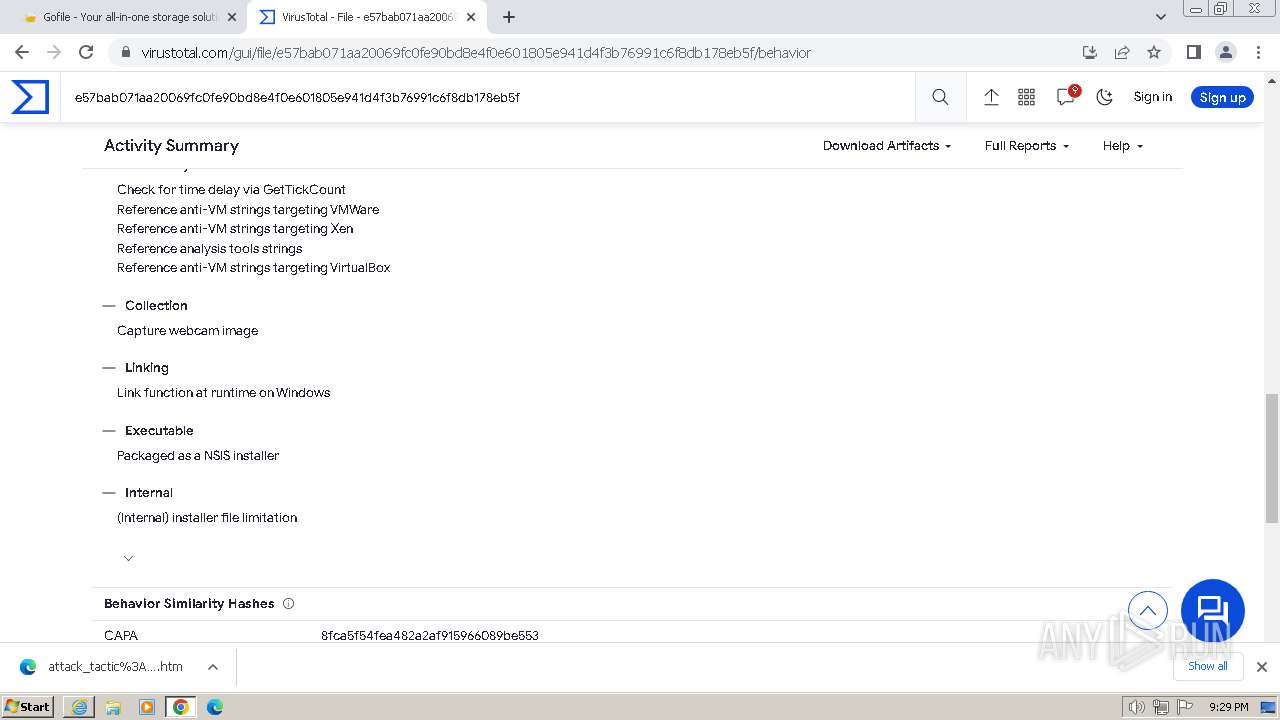Open attack_tactic htm download options arrow

click(212, 667)
